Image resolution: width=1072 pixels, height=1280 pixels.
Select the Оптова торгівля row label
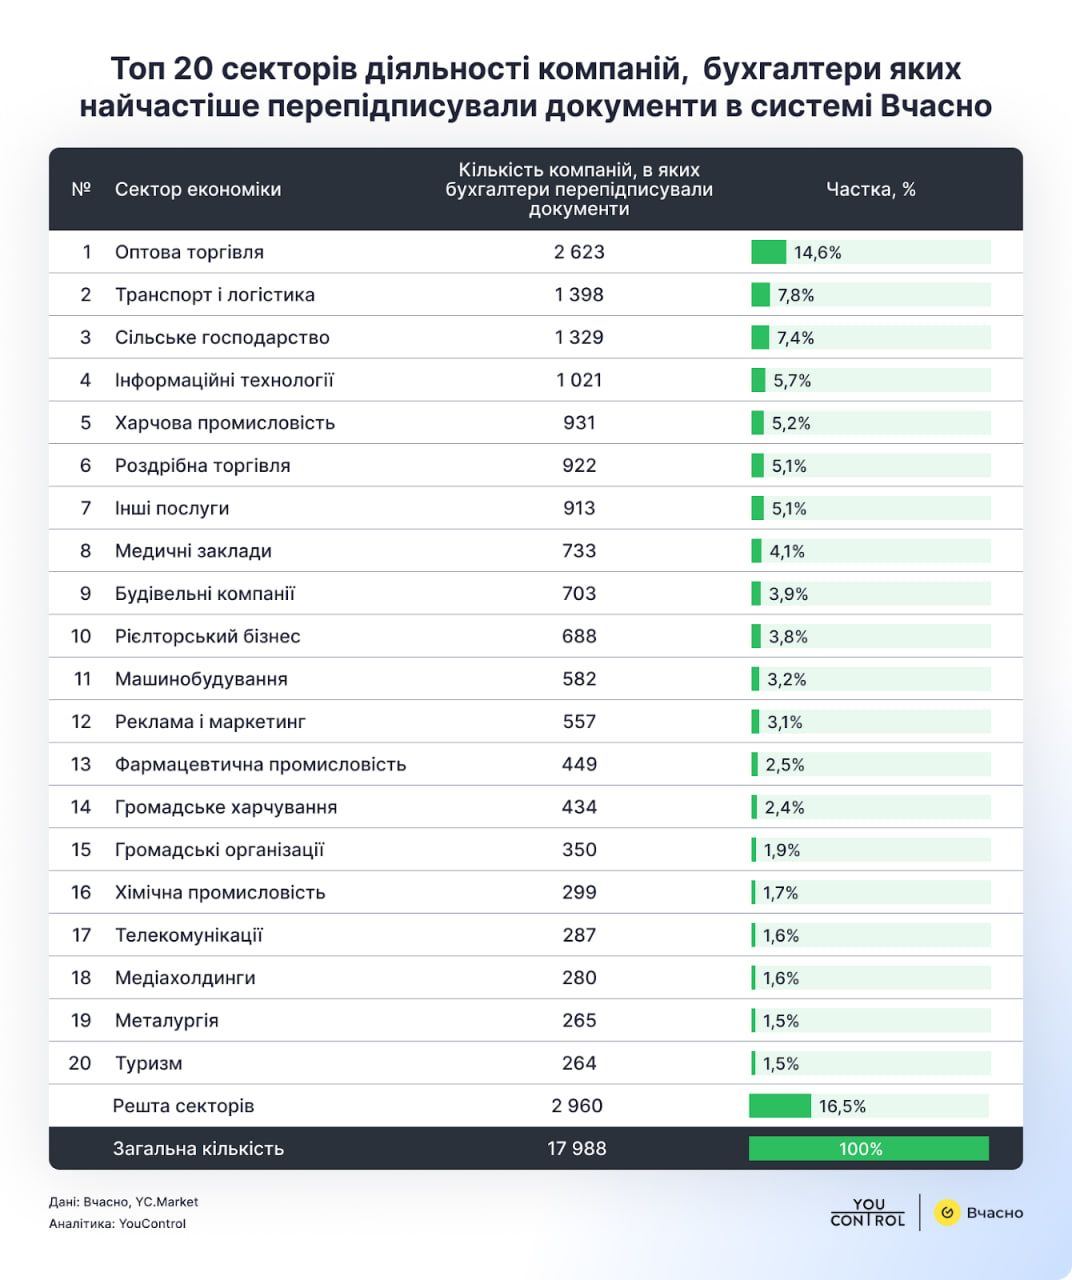[x=189, y=252]
